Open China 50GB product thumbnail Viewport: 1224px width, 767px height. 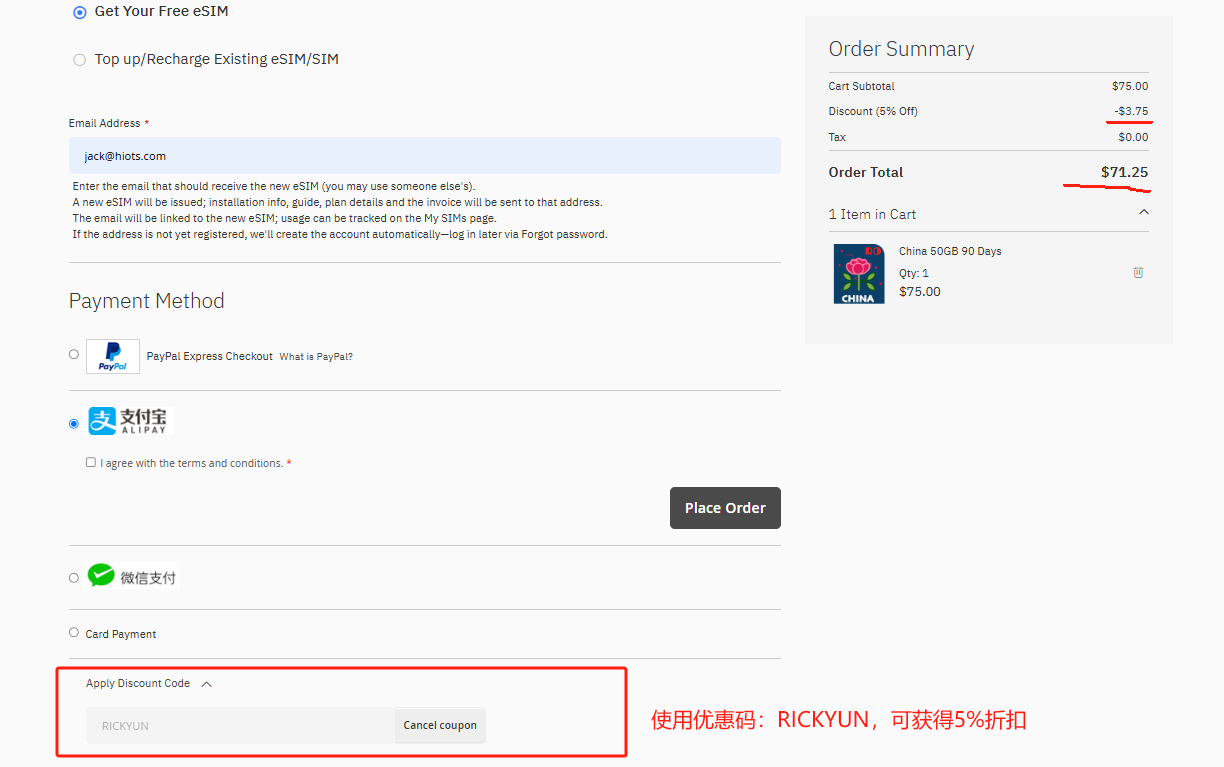pos(859,273)
